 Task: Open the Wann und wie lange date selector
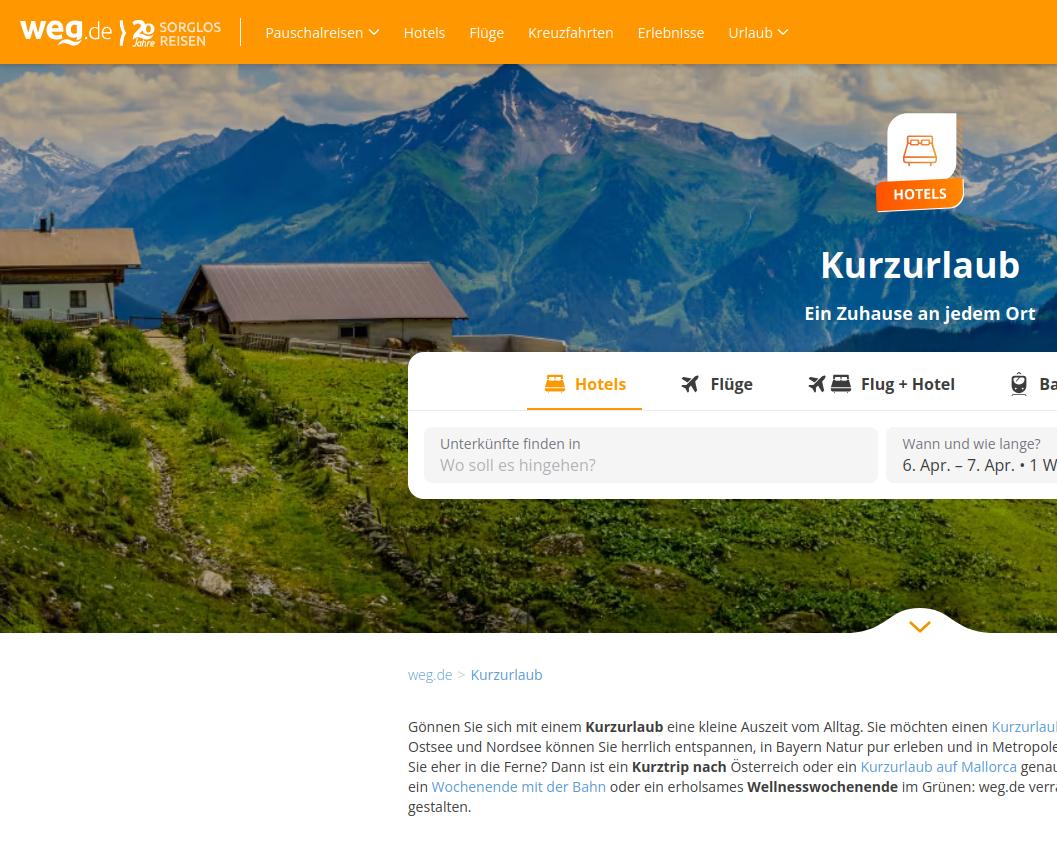(971, 455)
